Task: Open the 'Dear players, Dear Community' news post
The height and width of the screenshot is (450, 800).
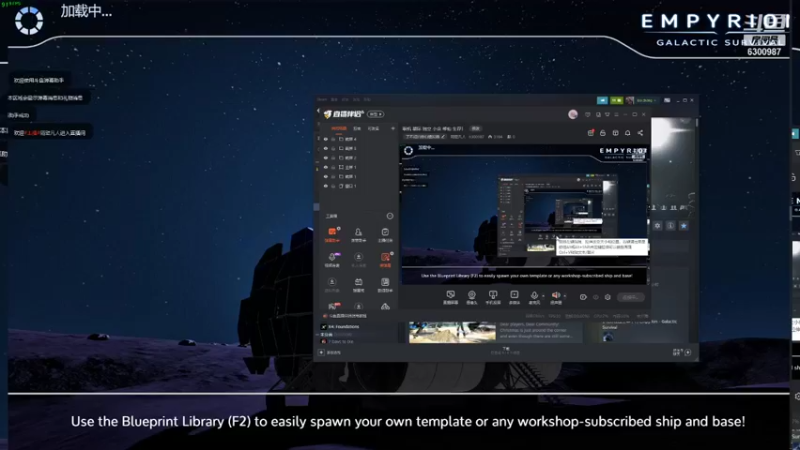Action: 536,331
